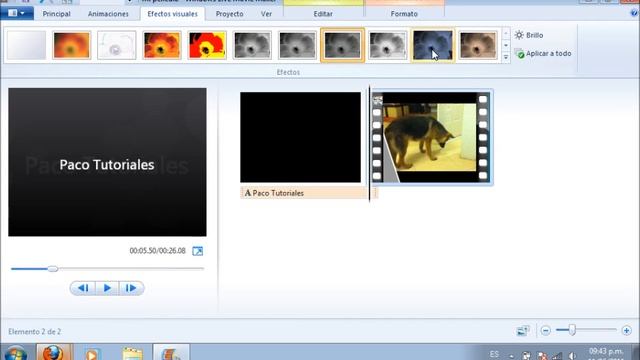Viewport: 640px width, 360px height.
Task: Select the dog video clip
Action: pos(430,137)
